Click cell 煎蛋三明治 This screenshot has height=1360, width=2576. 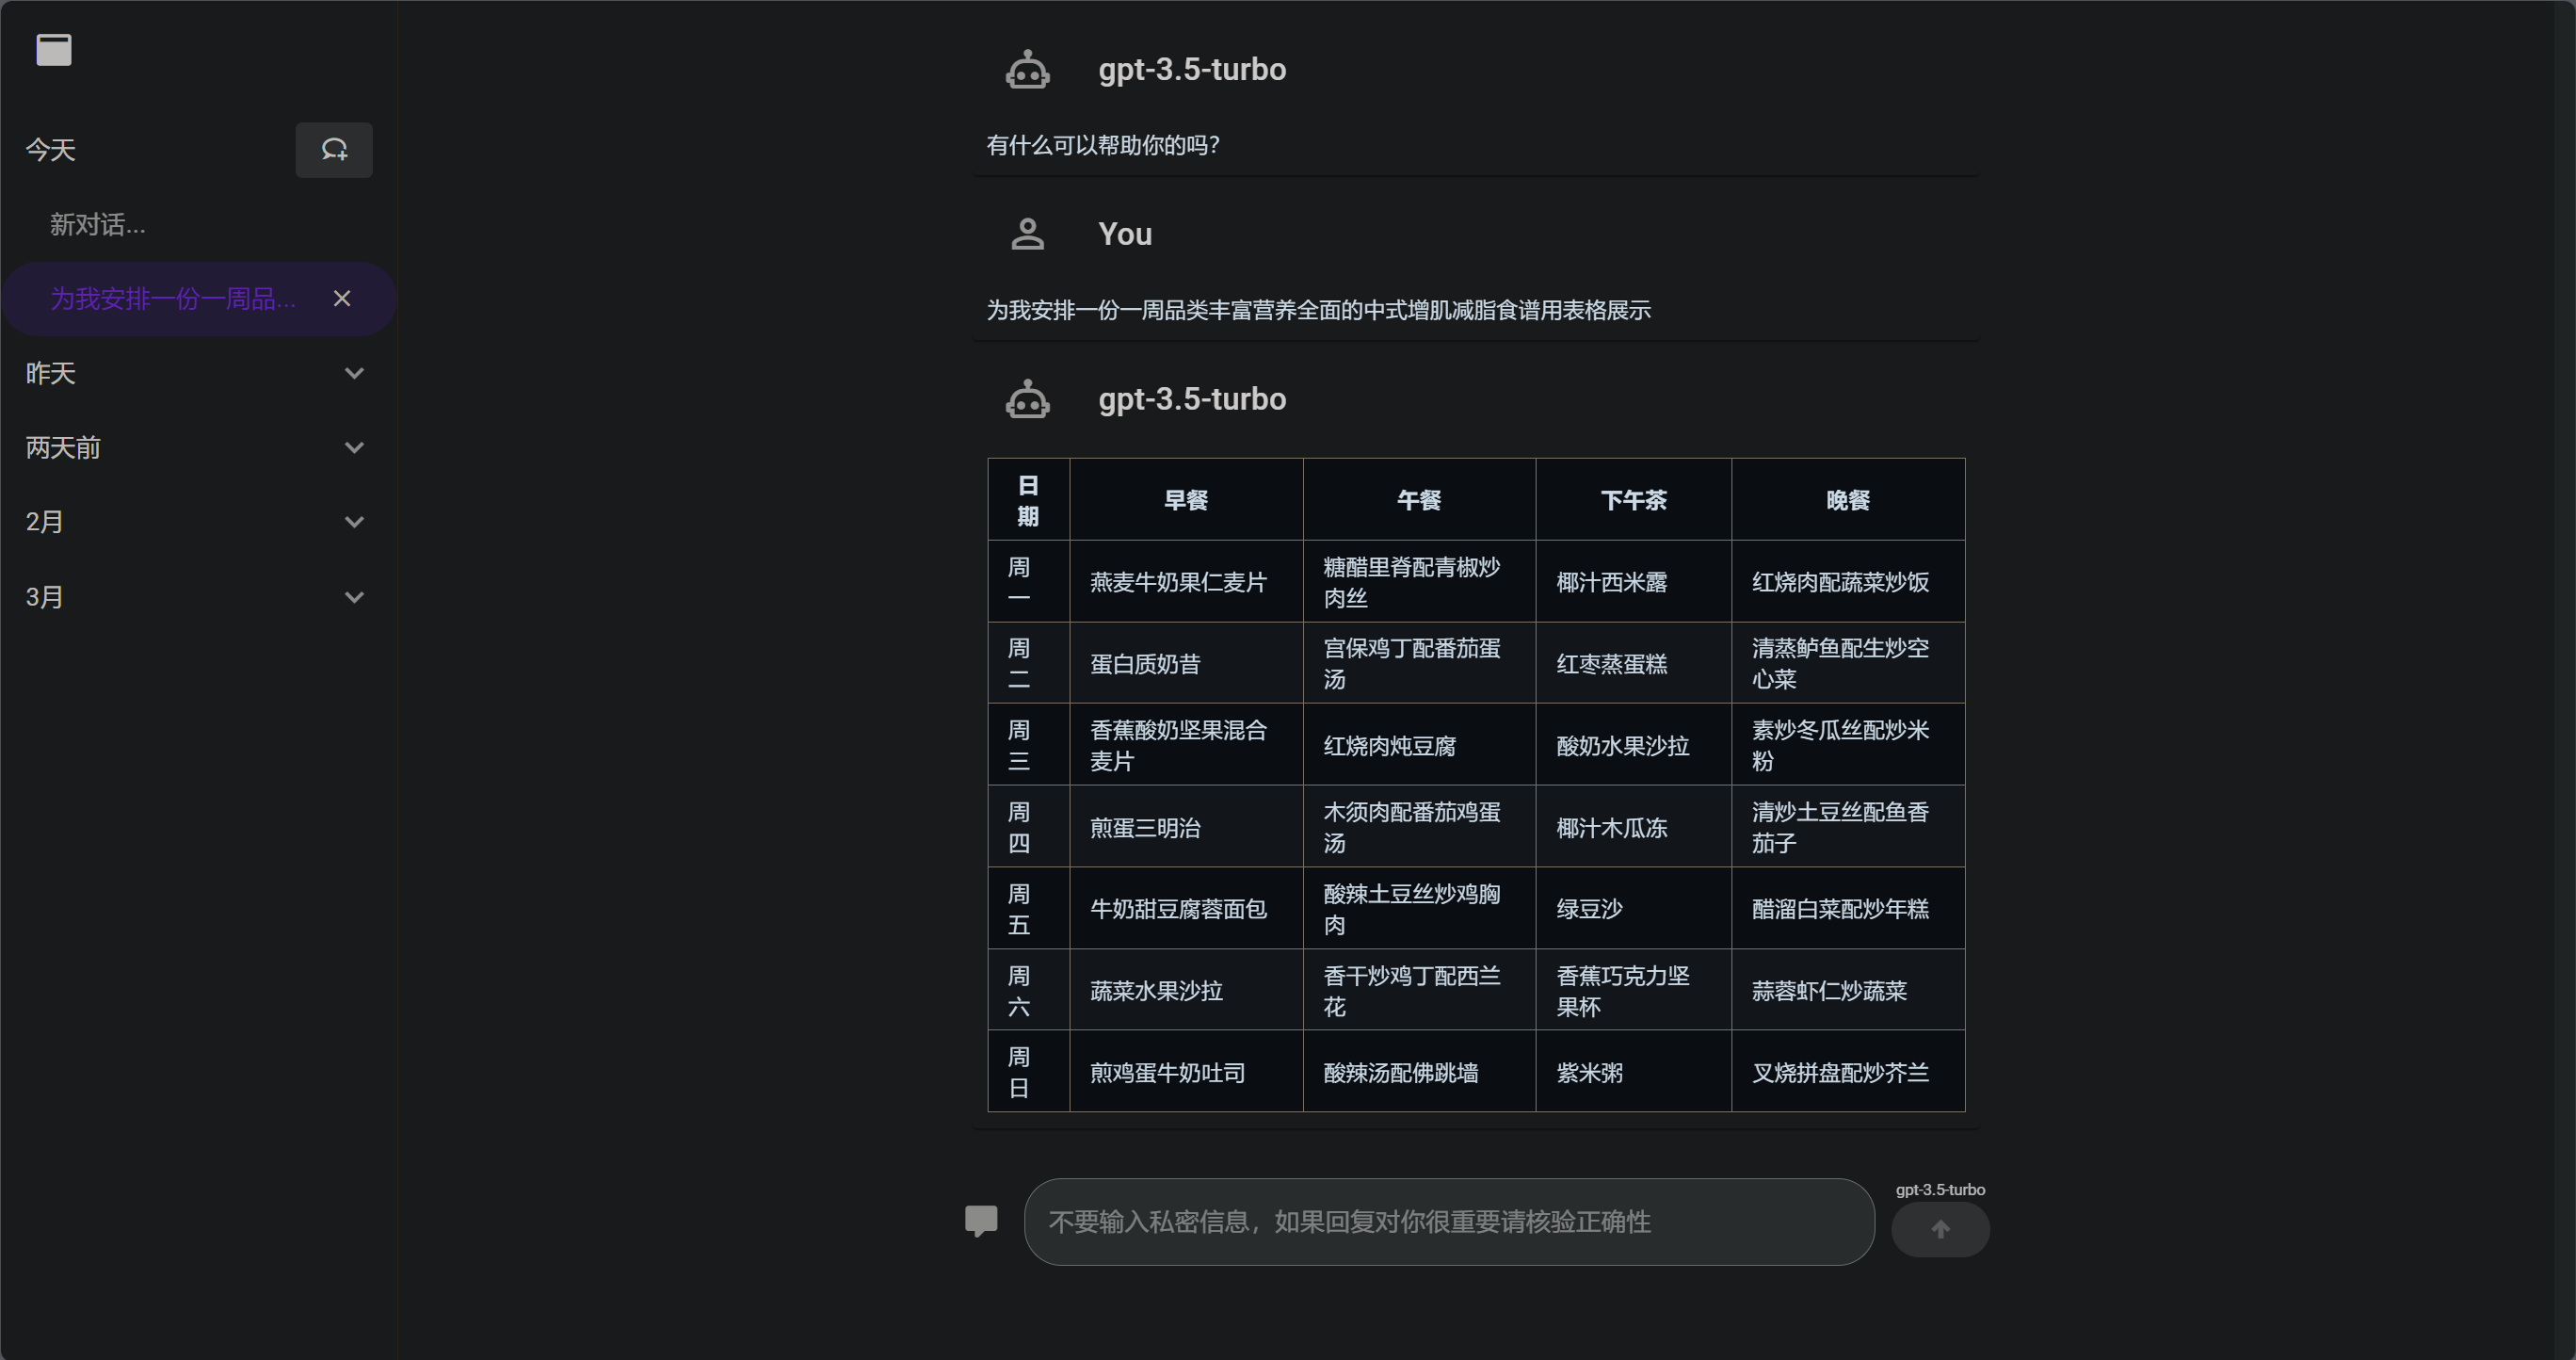pyautogui.click(x=1186, y=827)
